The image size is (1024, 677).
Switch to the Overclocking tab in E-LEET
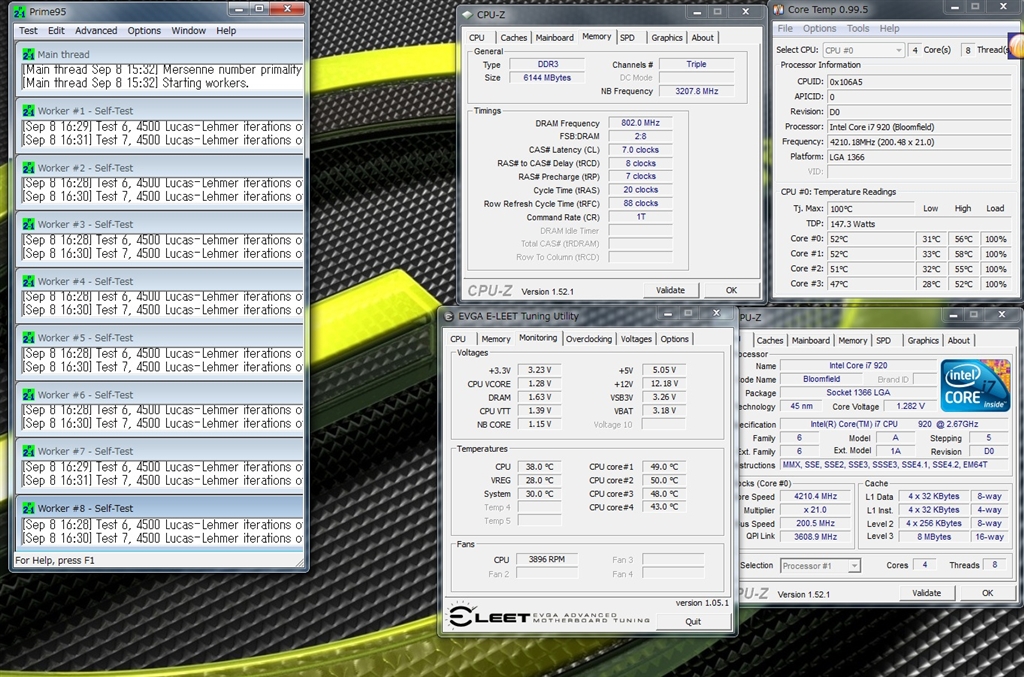589,339
